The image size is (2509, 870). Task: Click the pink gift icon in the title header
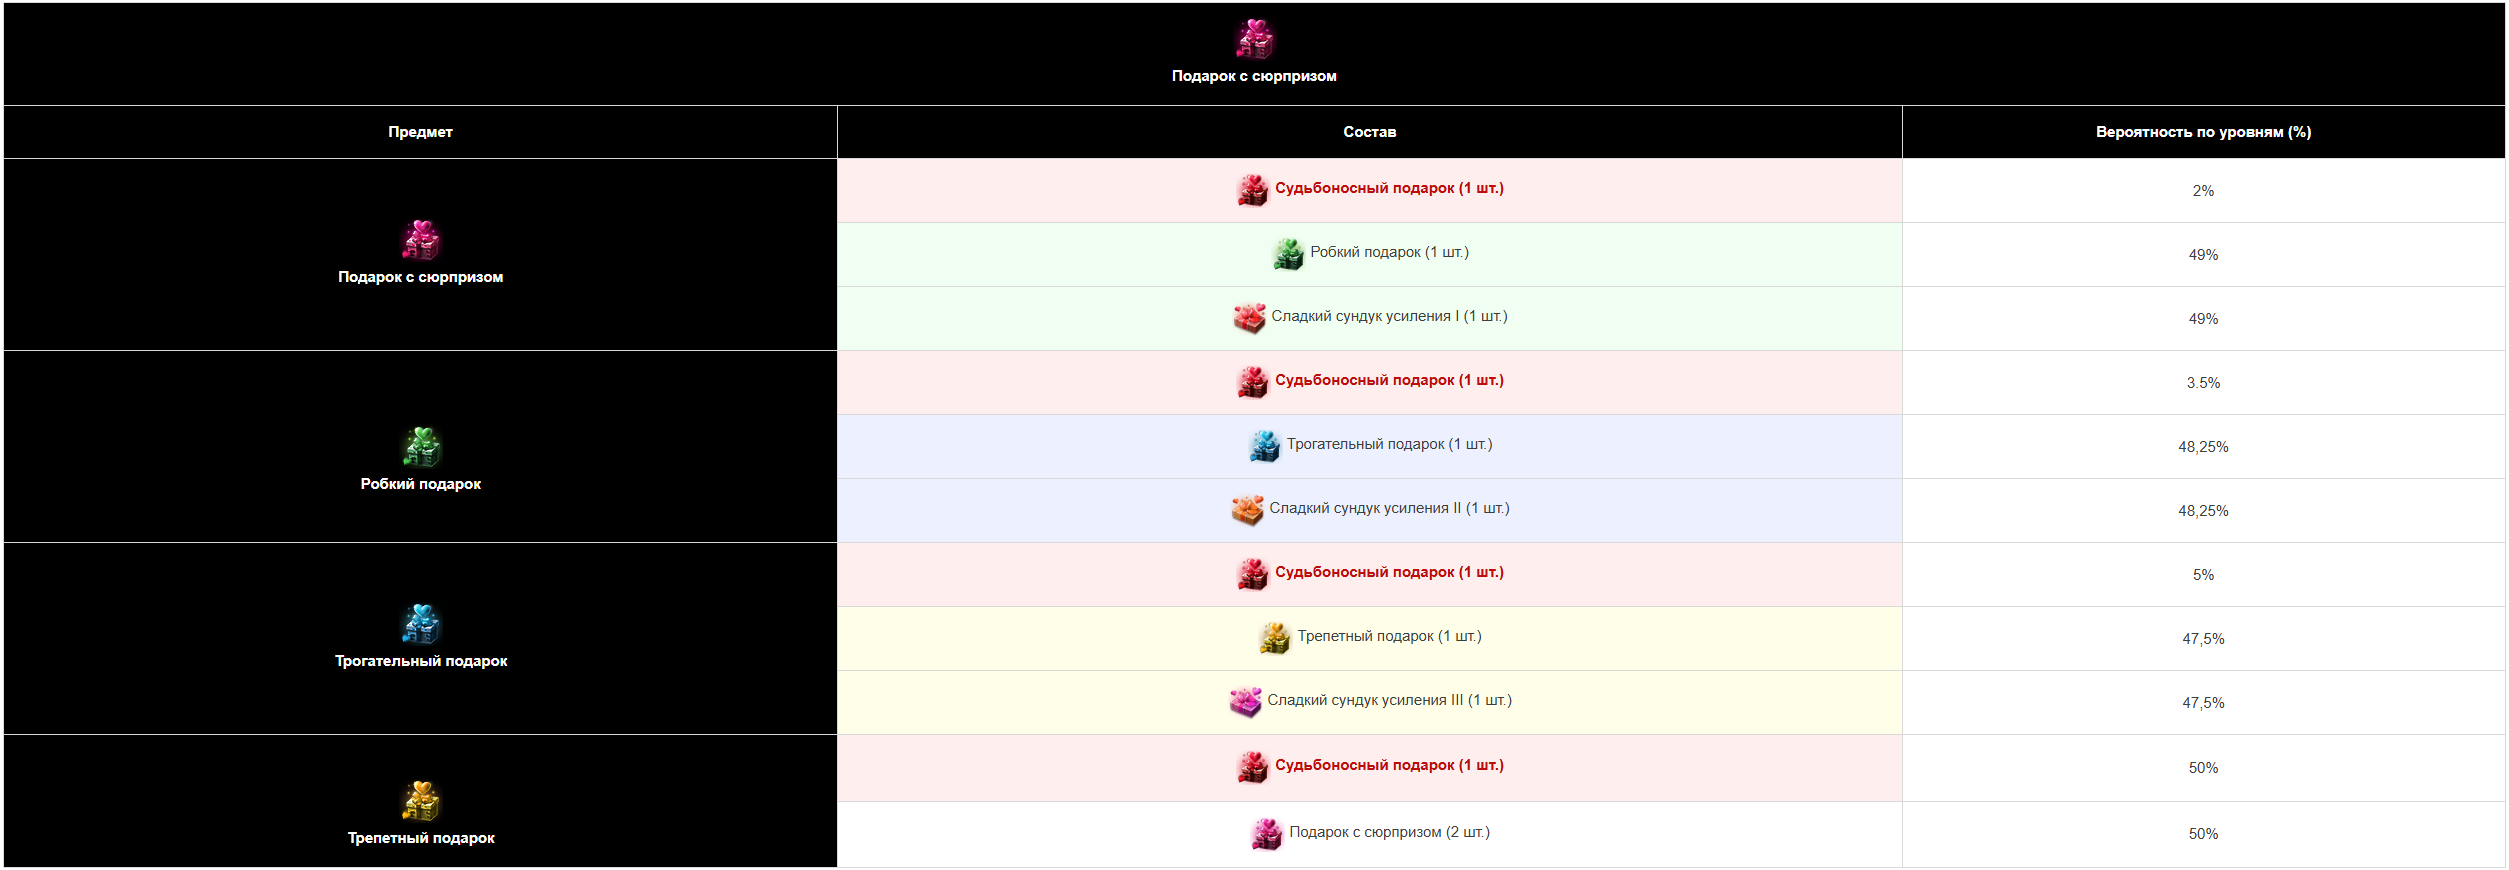1254,39
